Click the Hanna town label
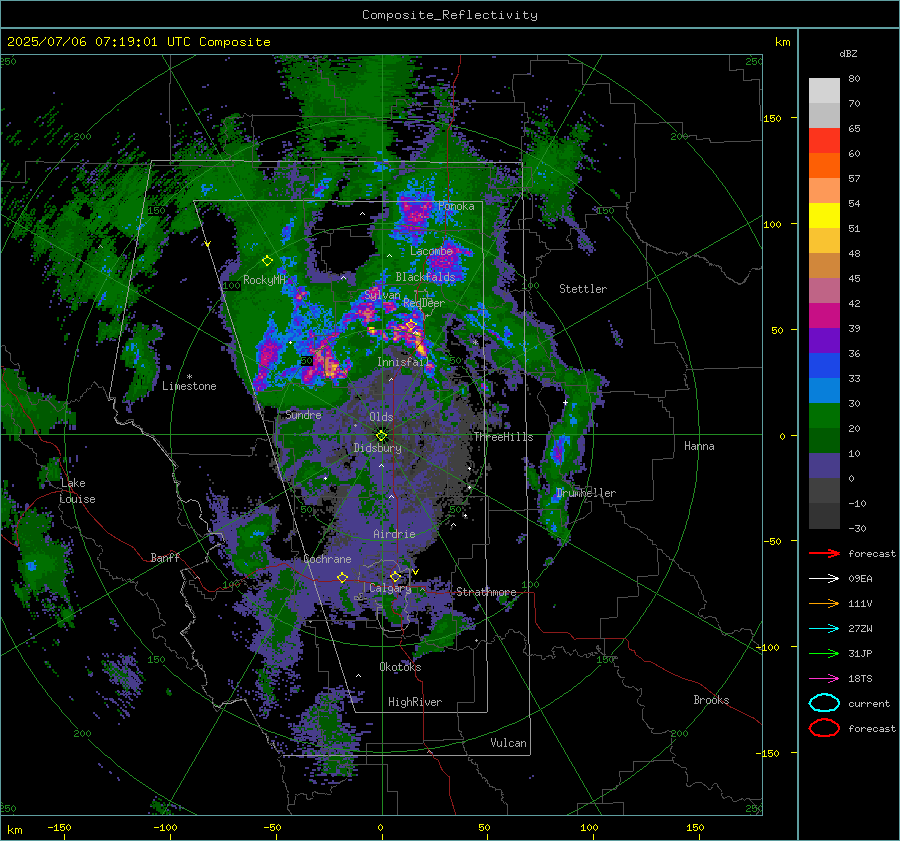The height and width of the screenshot is (841, 900). point(699,446)
